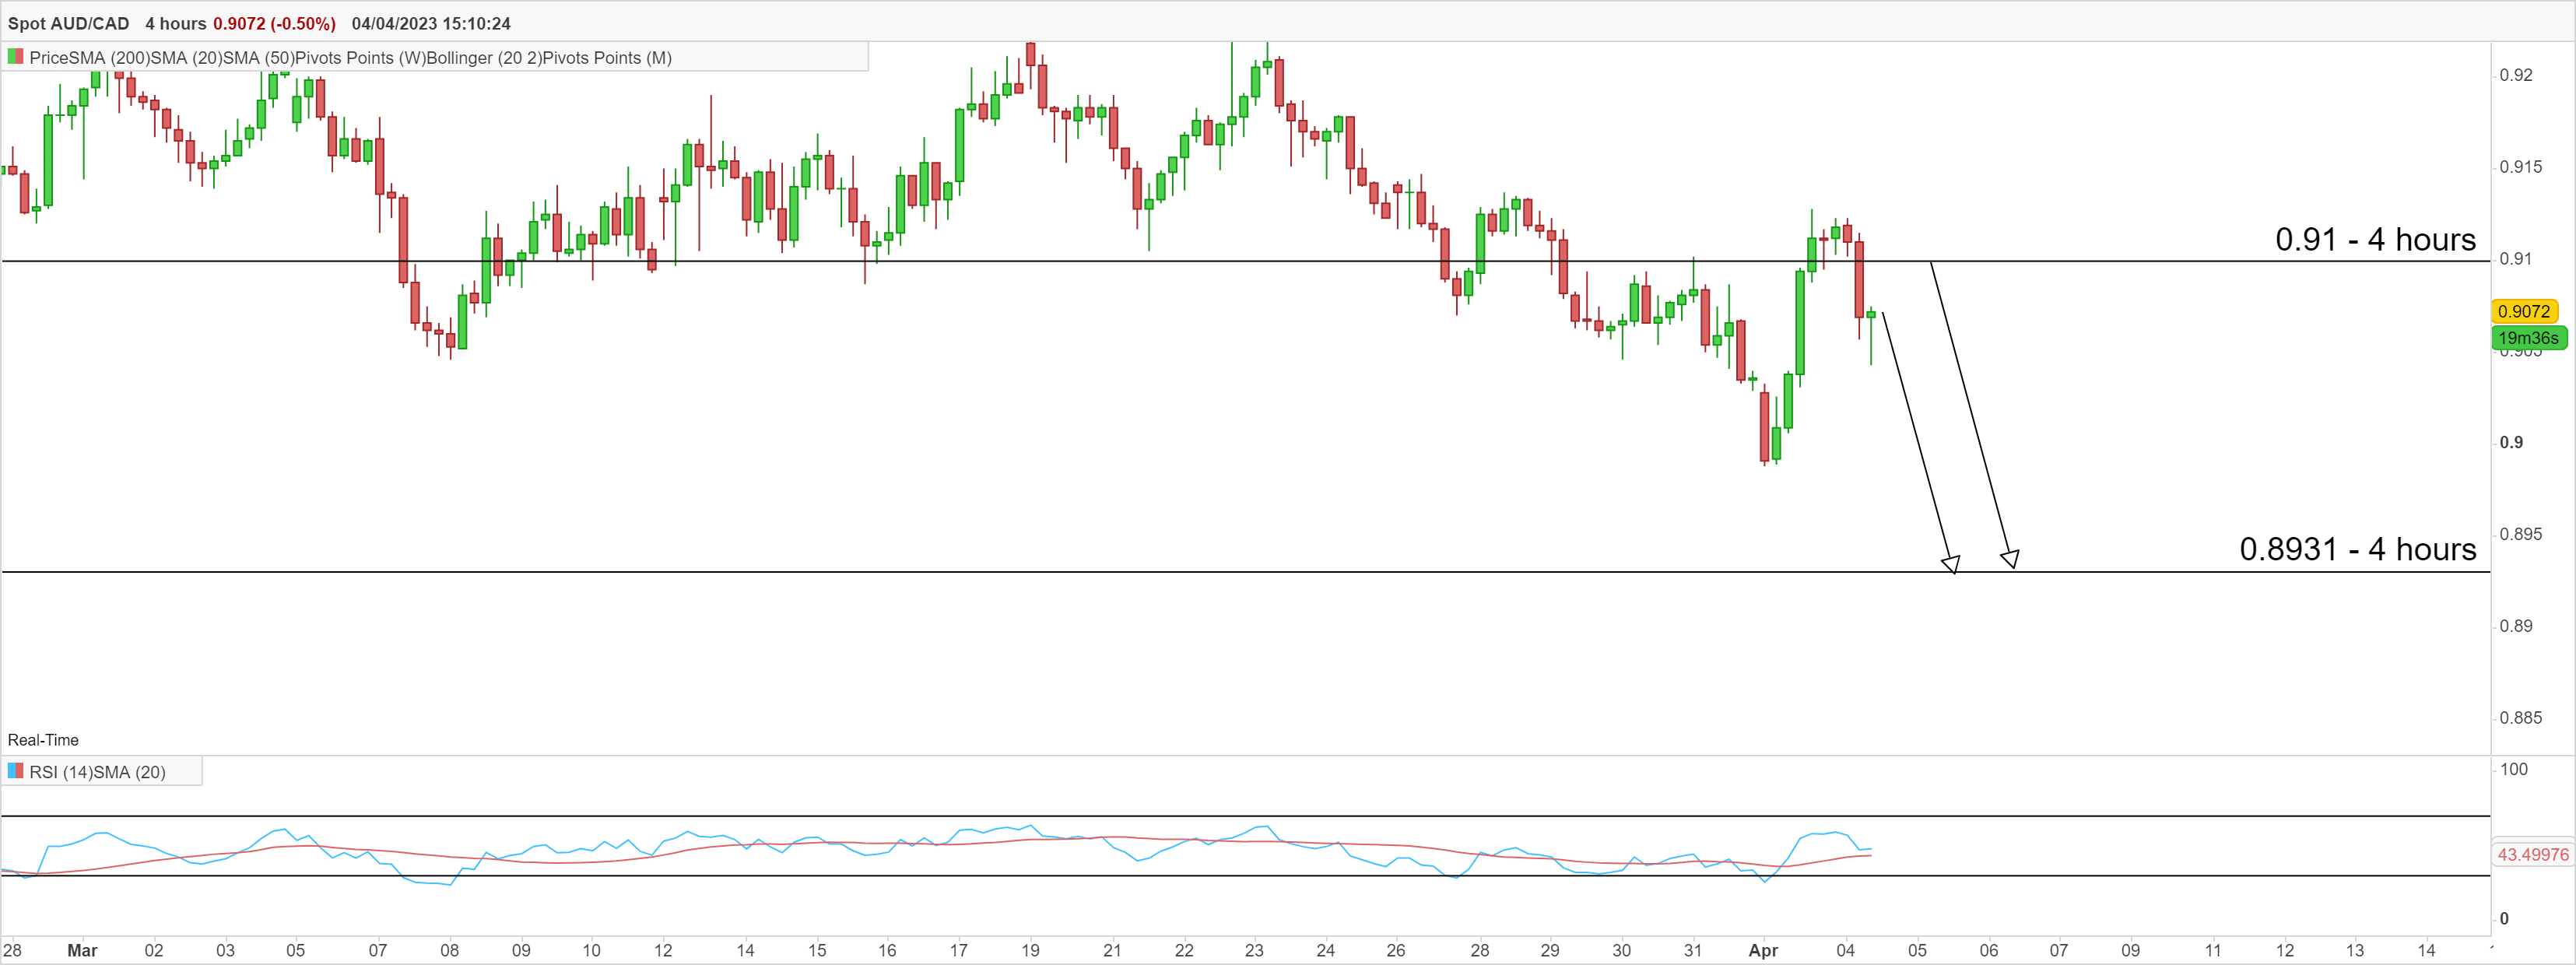Click the RSI legend color icon
The image size is (2576, 965).
coord(15,771)
